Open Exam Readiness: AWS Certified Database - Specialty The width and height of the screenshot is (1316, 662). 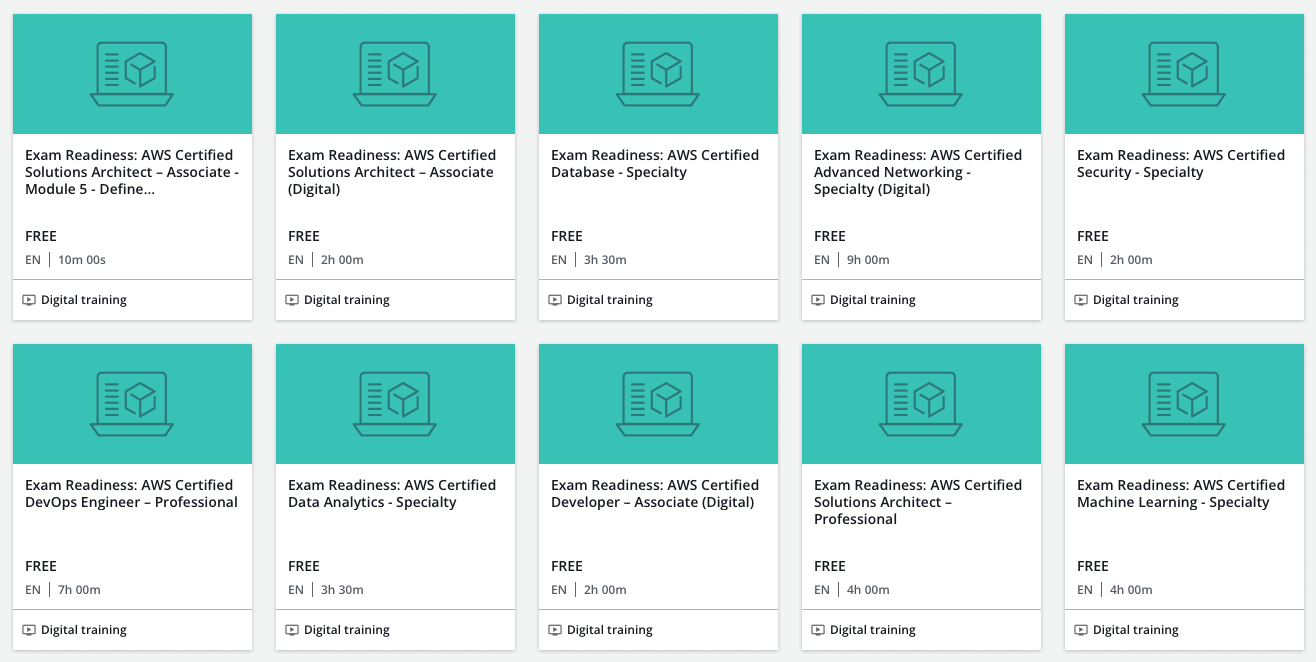[x=655, y=164]
